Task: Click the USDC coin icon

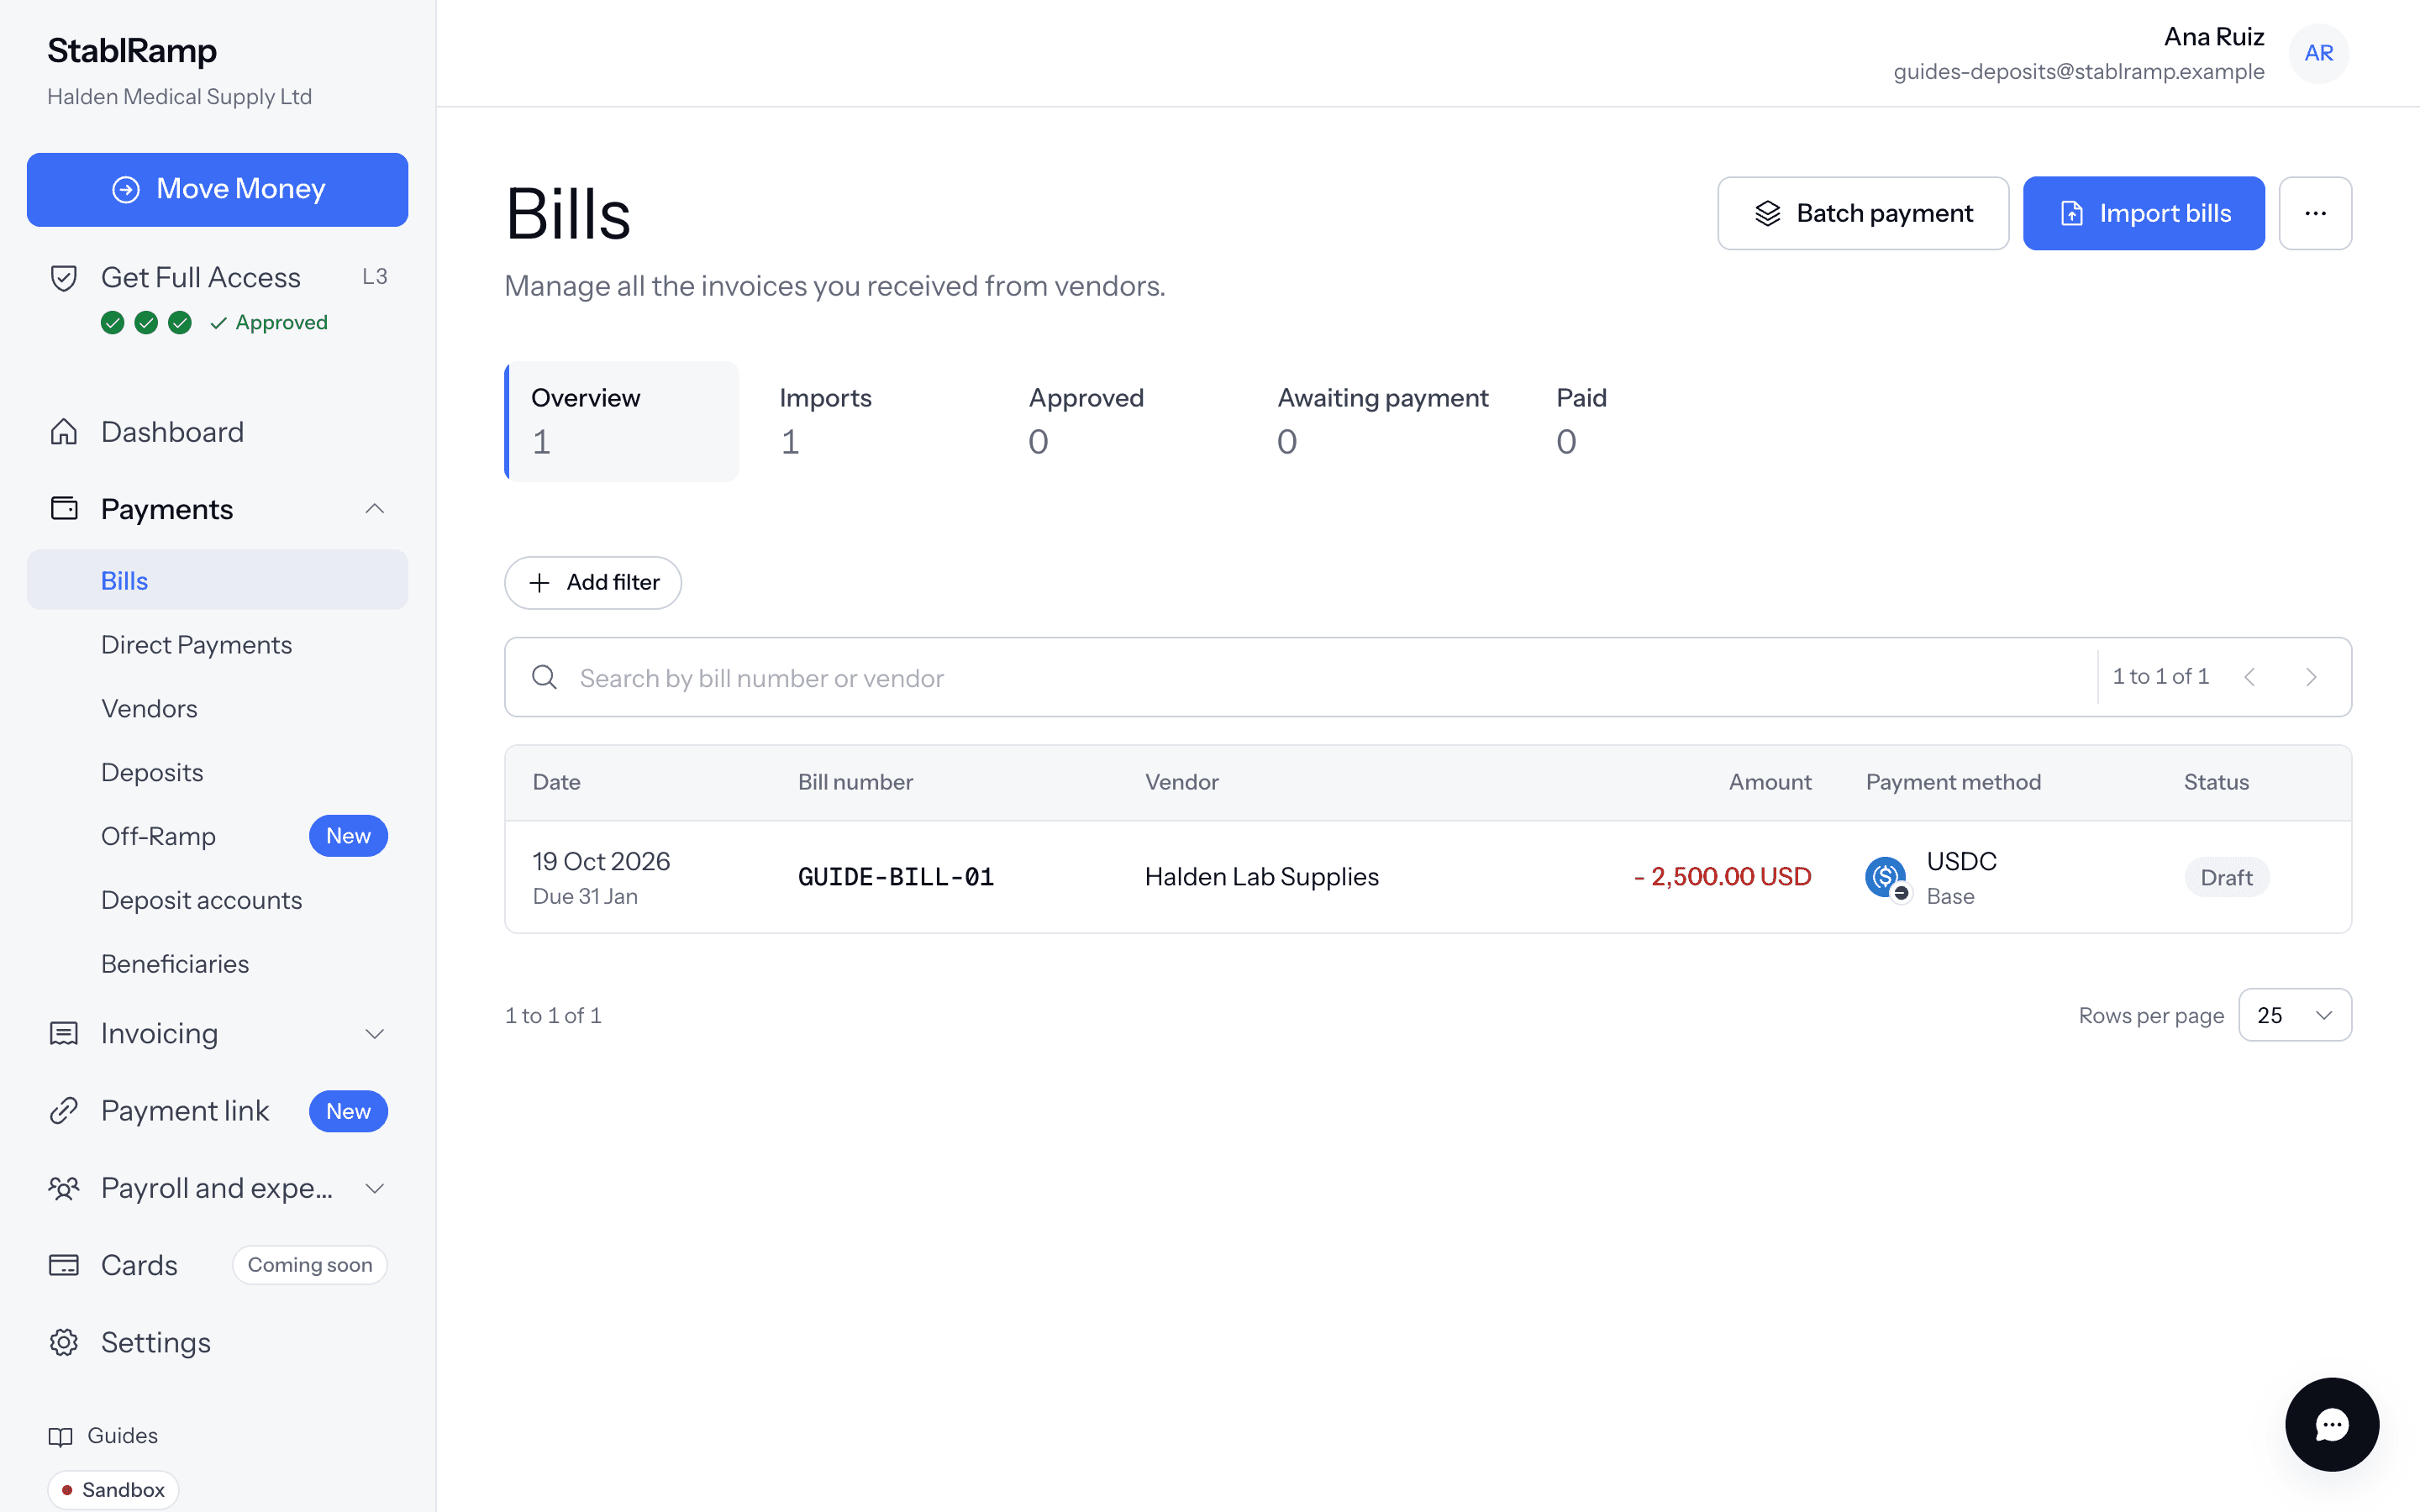Action: [1886, 877]
